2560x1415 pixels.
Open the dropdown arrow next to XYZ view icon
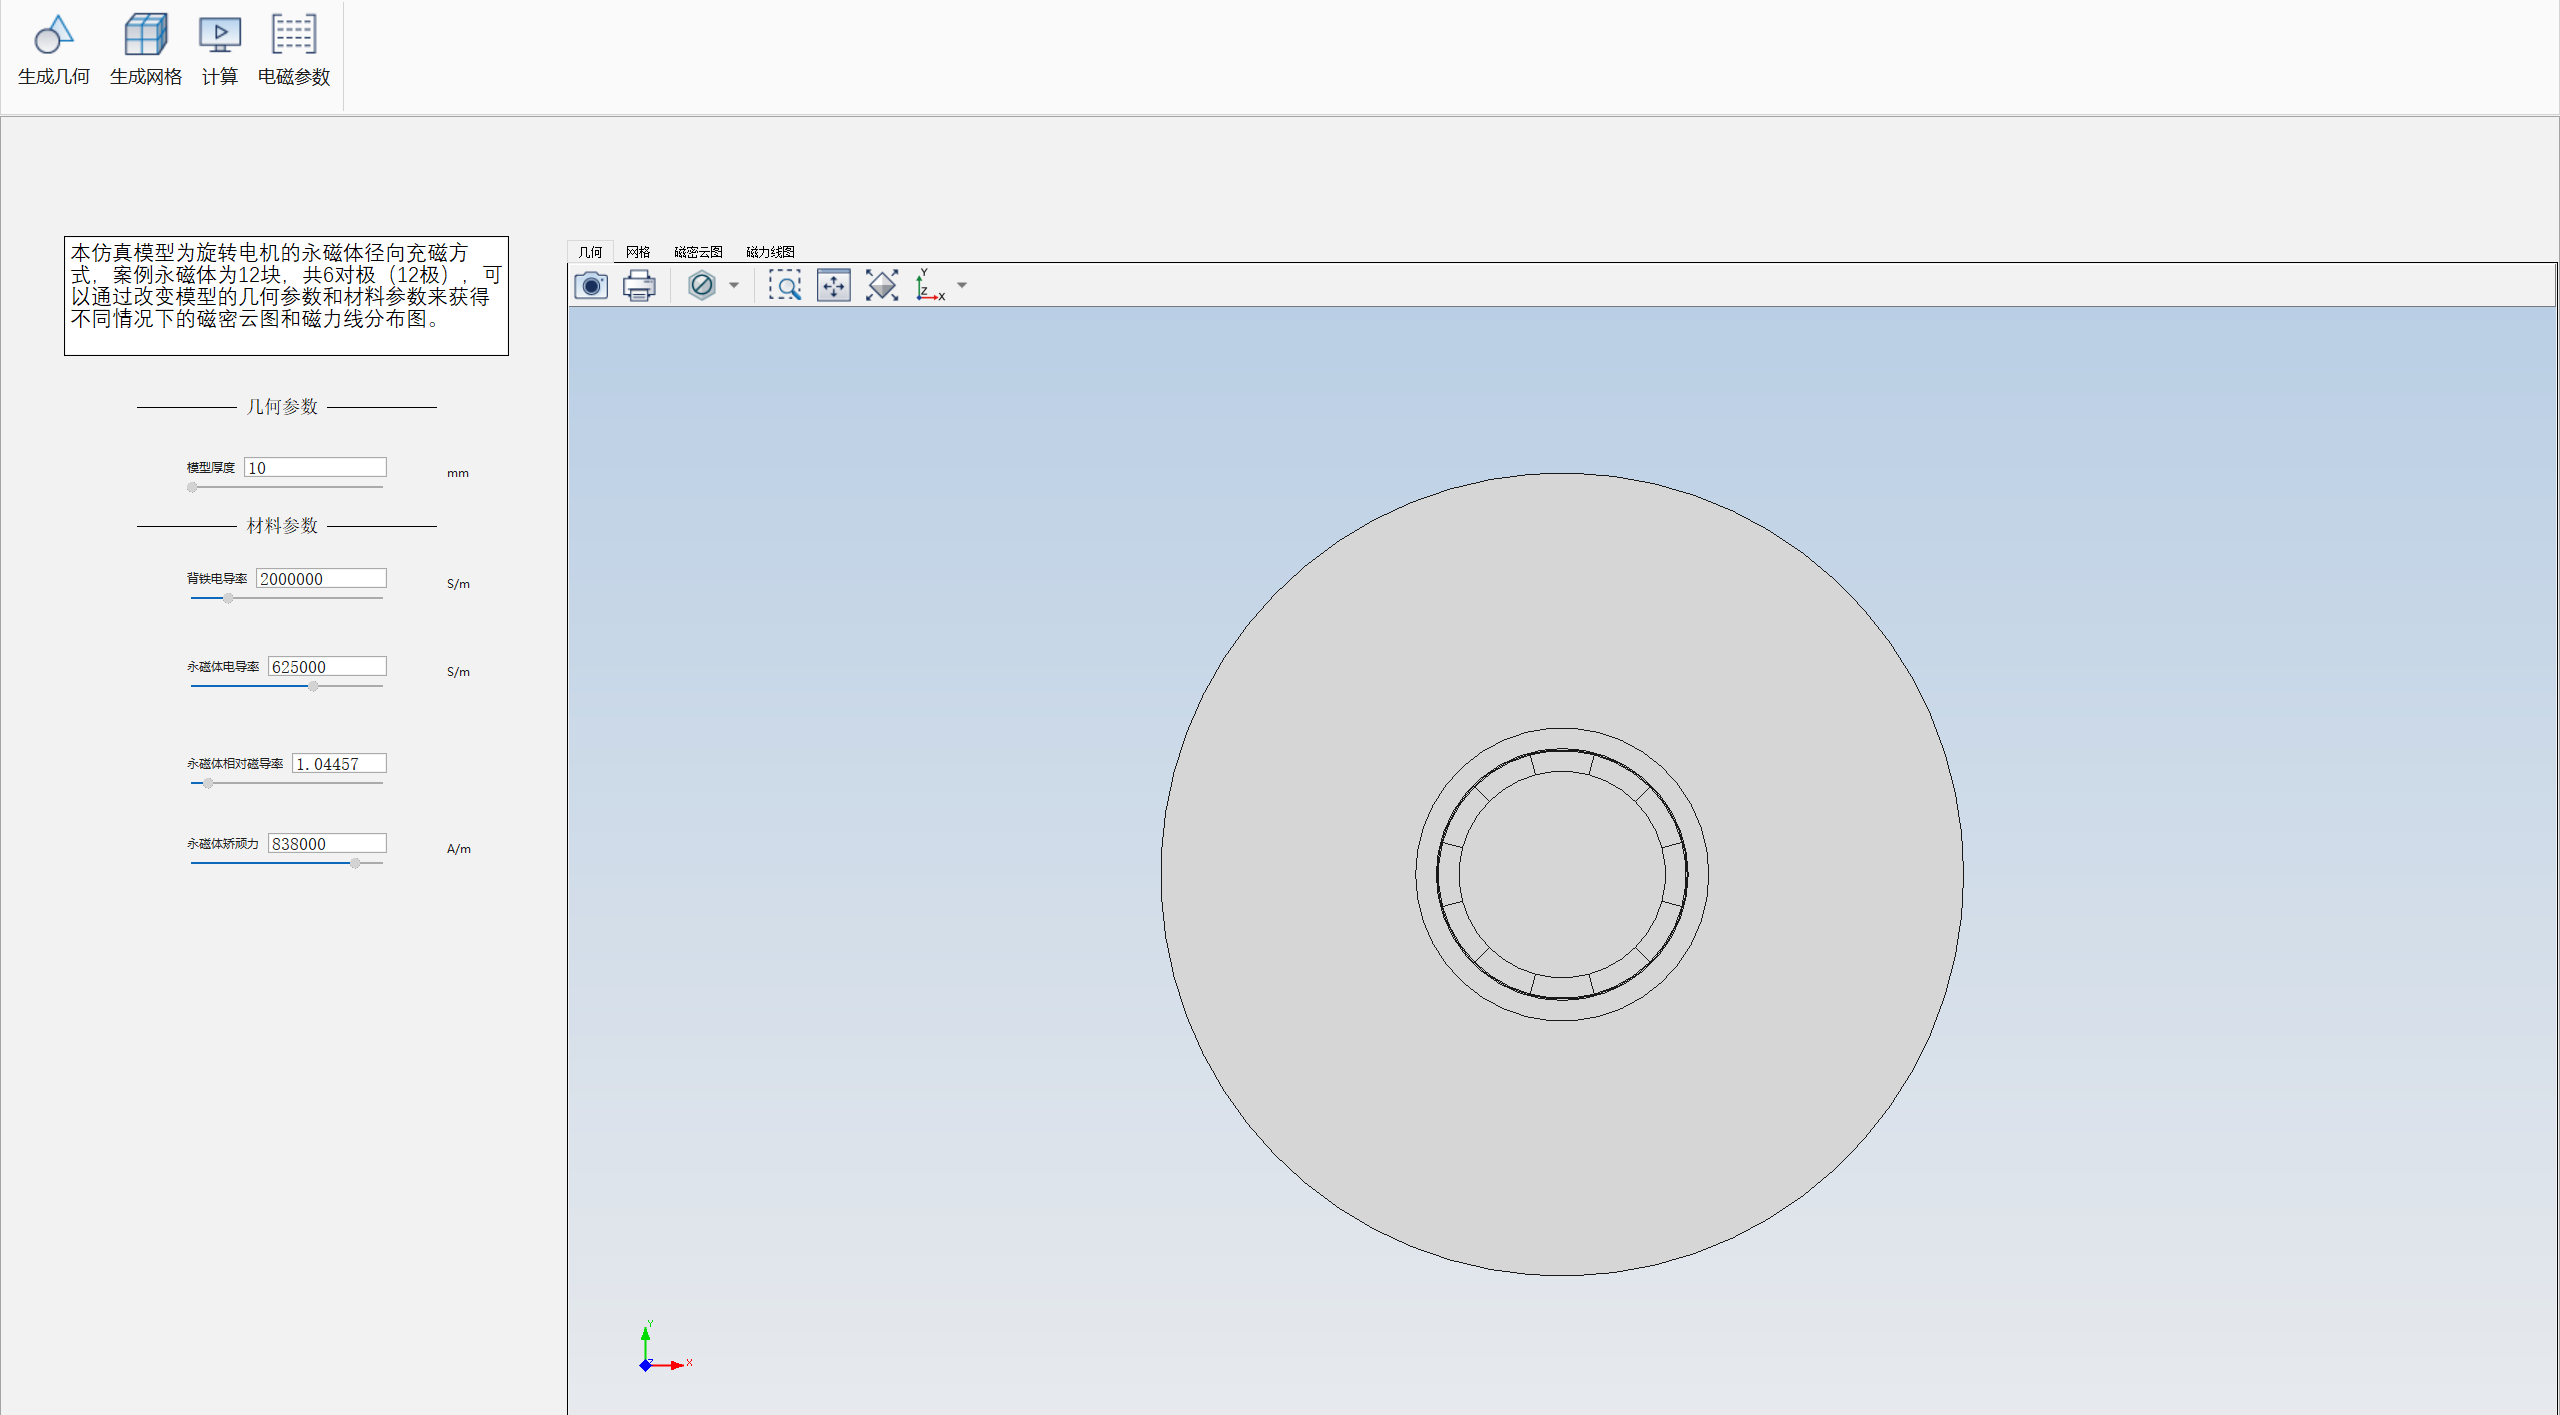pyautogui.click(x=962, y=286)
